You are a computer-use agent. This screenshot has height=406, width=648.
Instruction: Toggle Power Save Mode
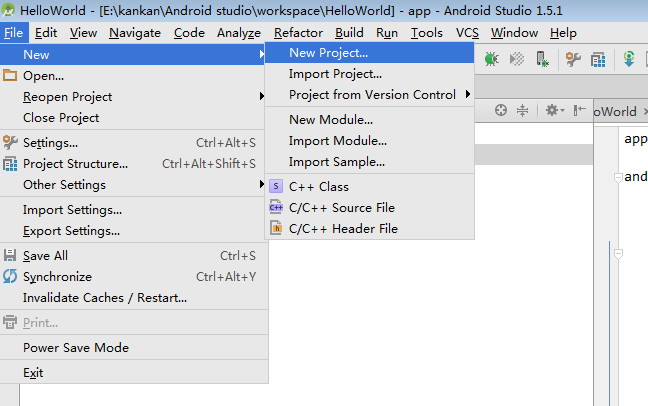pos(134,348)
